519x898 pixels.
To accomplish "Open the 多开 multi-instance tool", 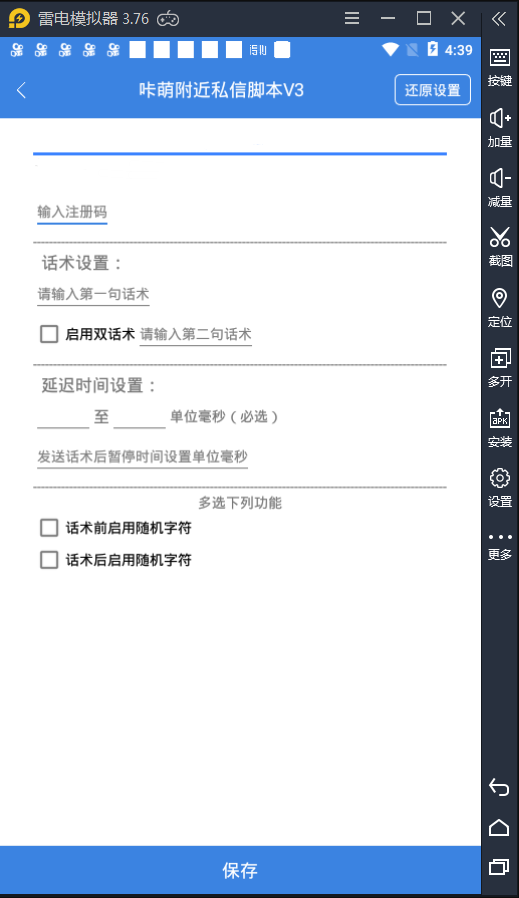I will (x=500, y=368).
